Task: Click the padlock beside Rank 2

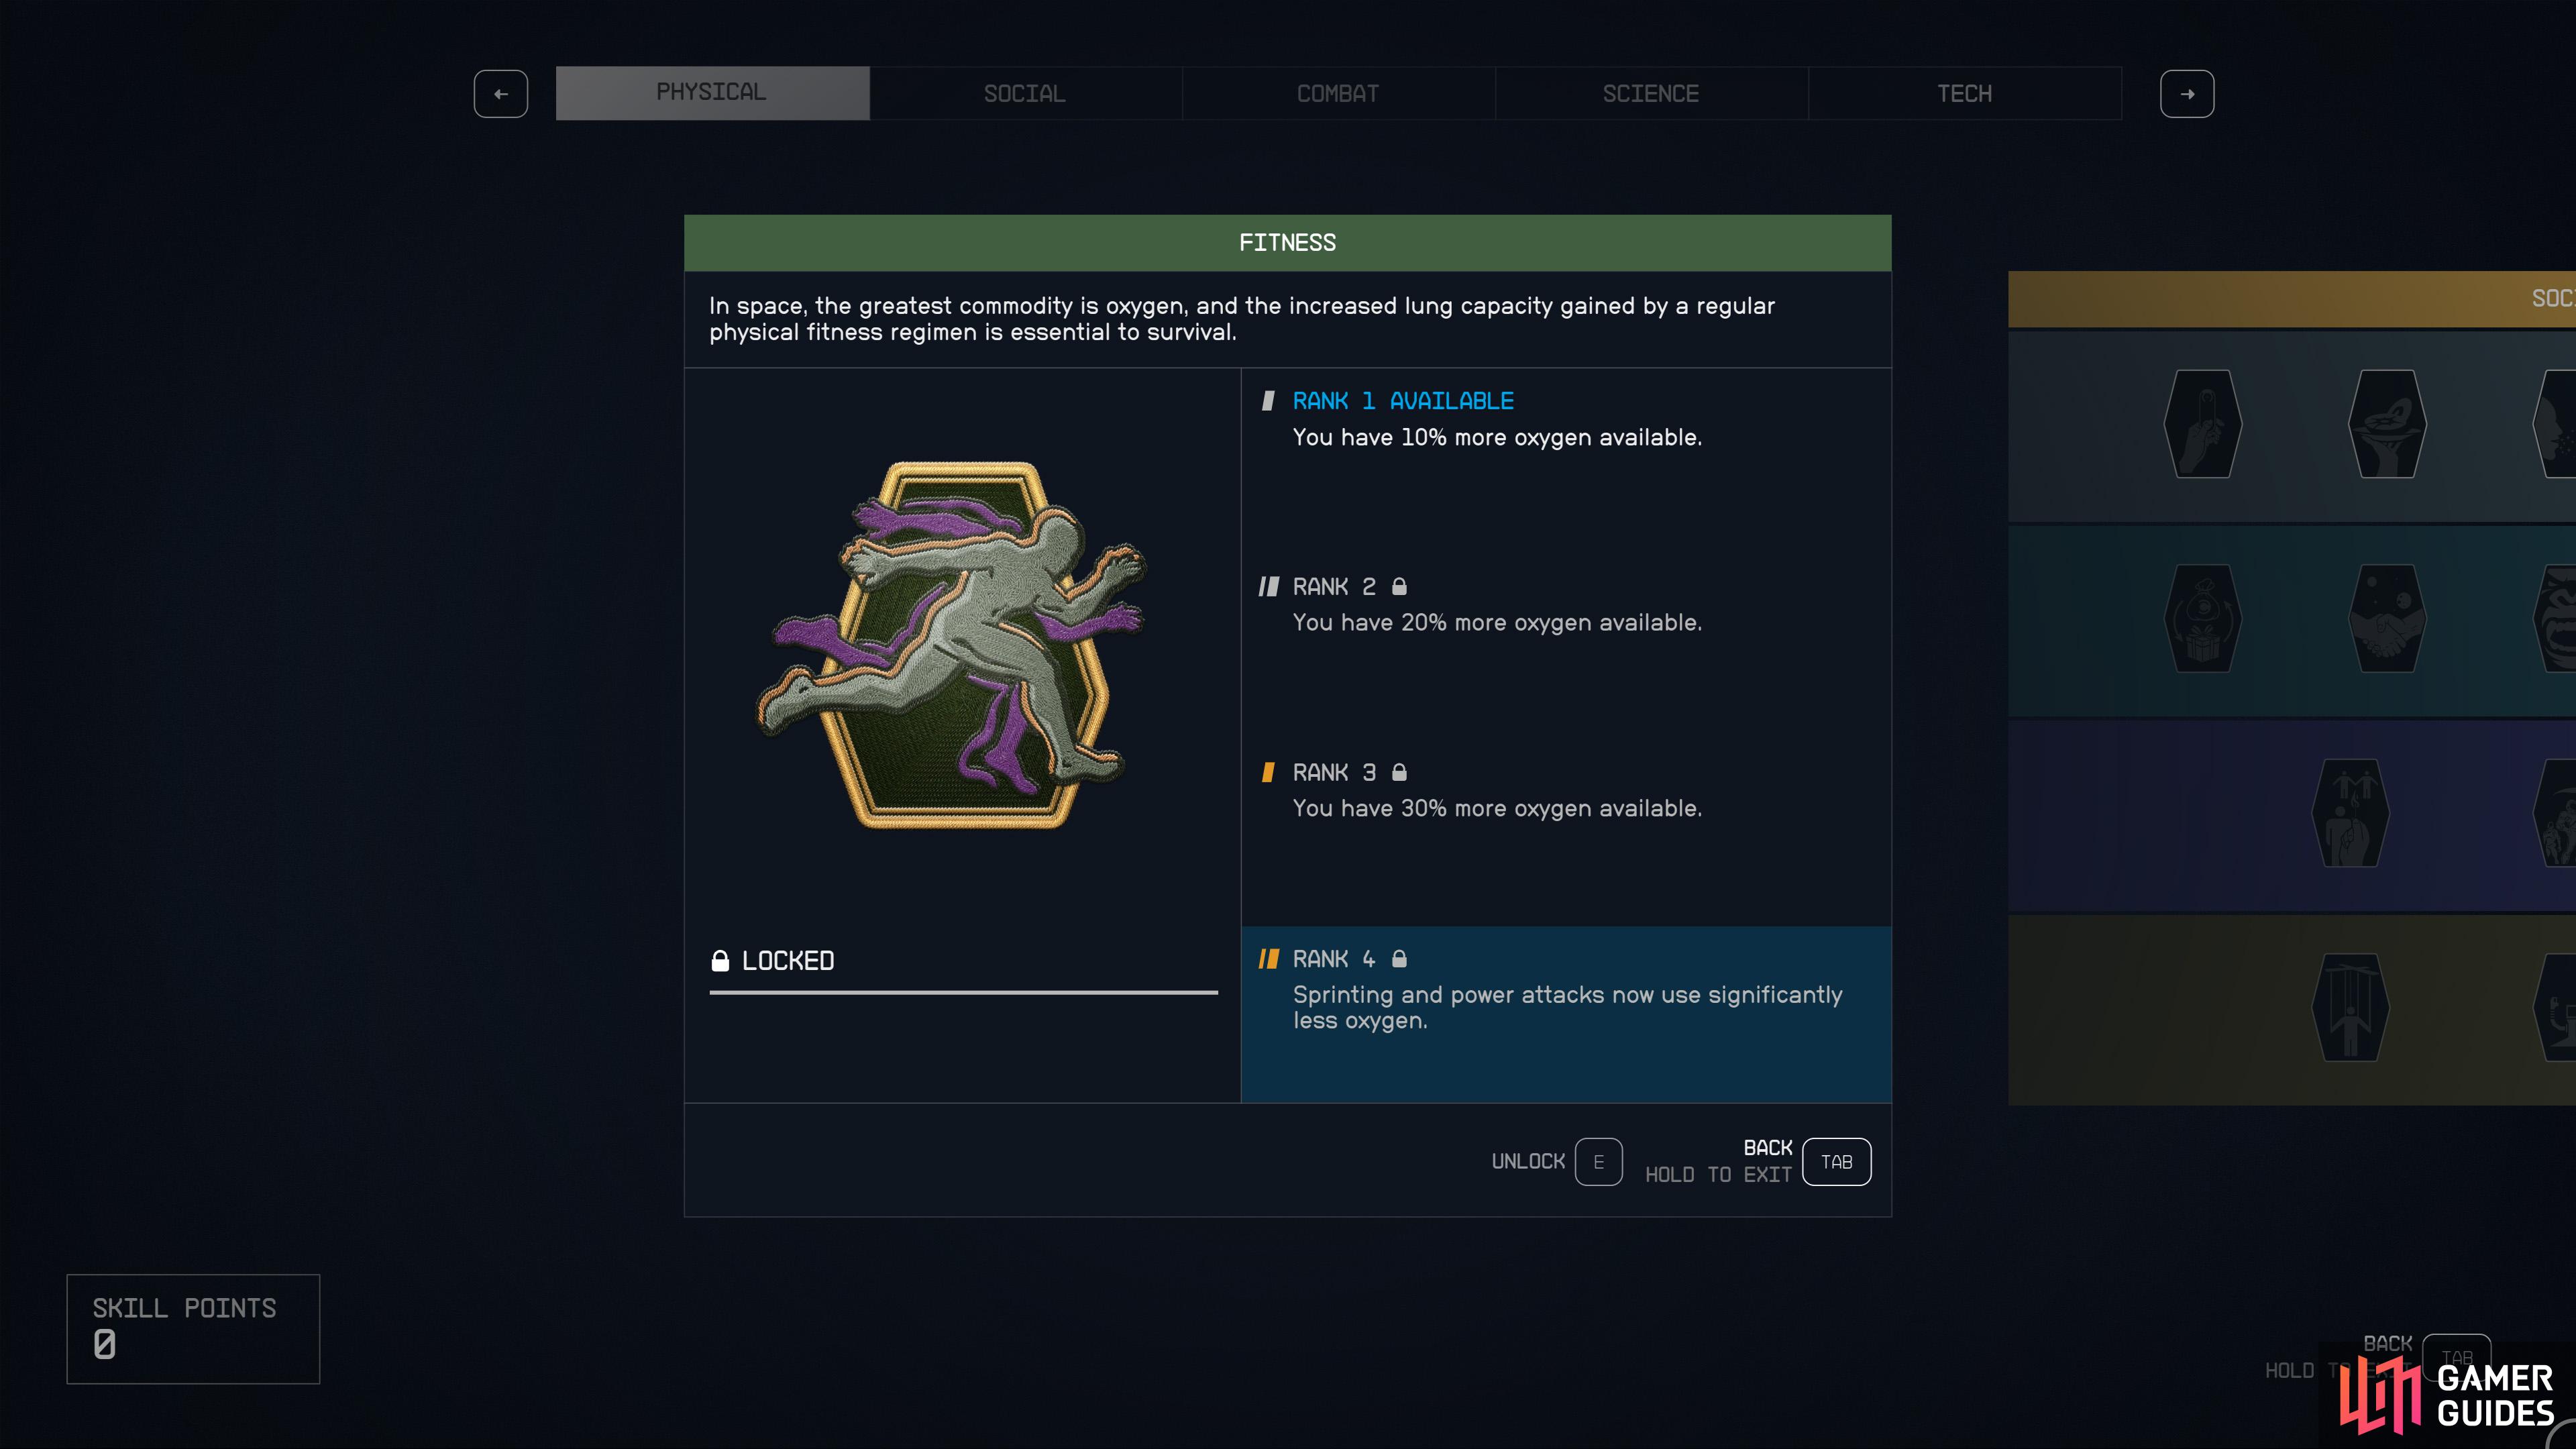Action: pyautogui.click(x=1399, y=586)
